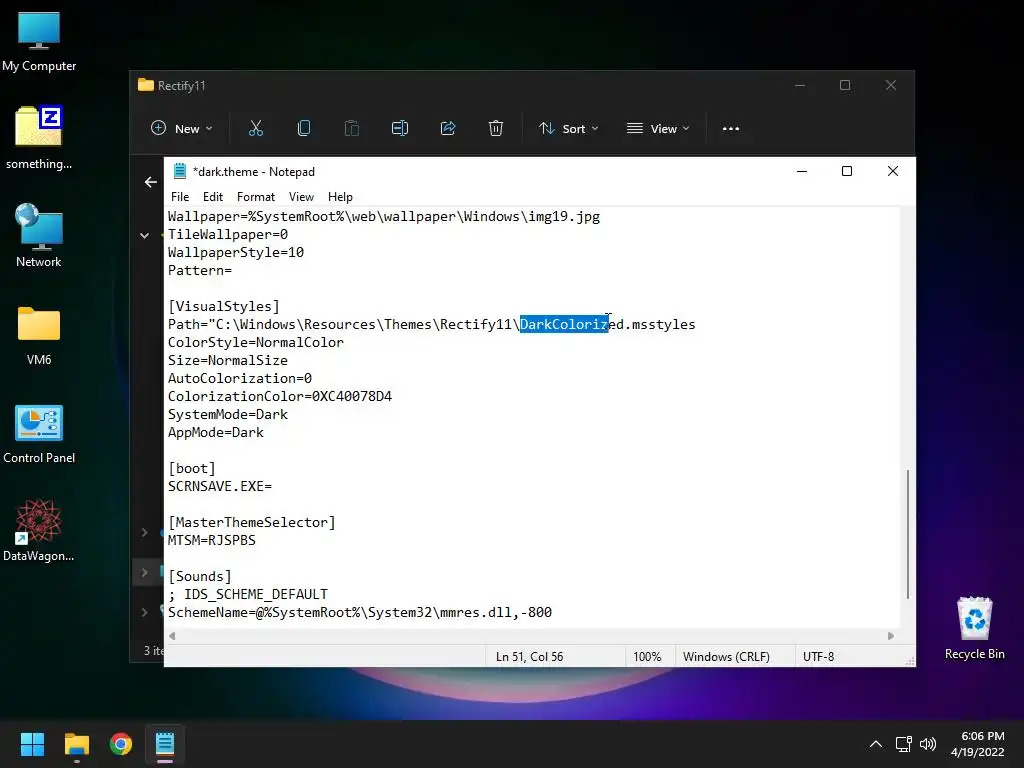Viewport: 1024px width, 768px height.
Task: Open the something zip archive on desktop
Action: [39, 138]
